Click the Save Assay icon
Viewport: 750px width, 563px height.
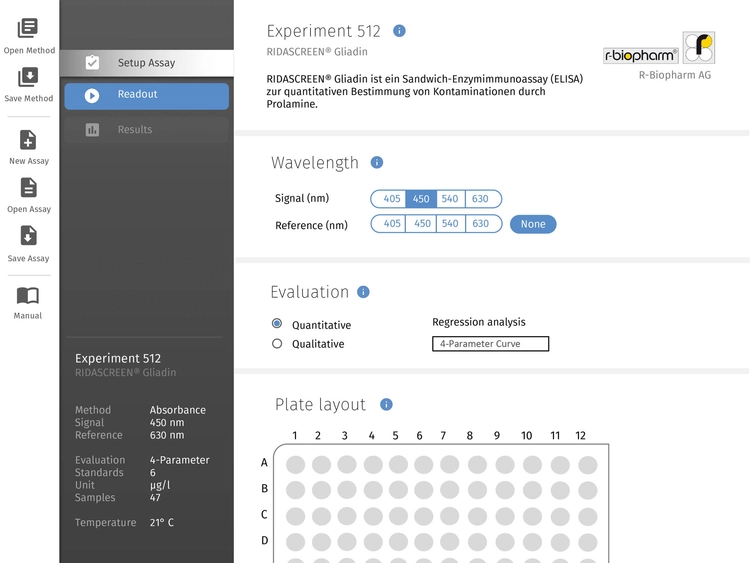(x=29, y=236)
